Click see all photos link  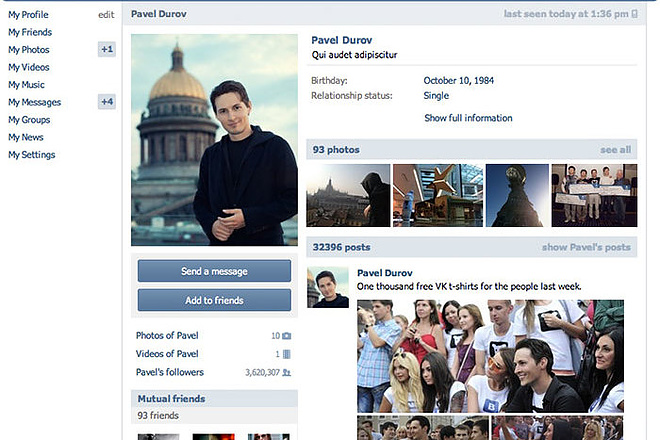(615, 149)
